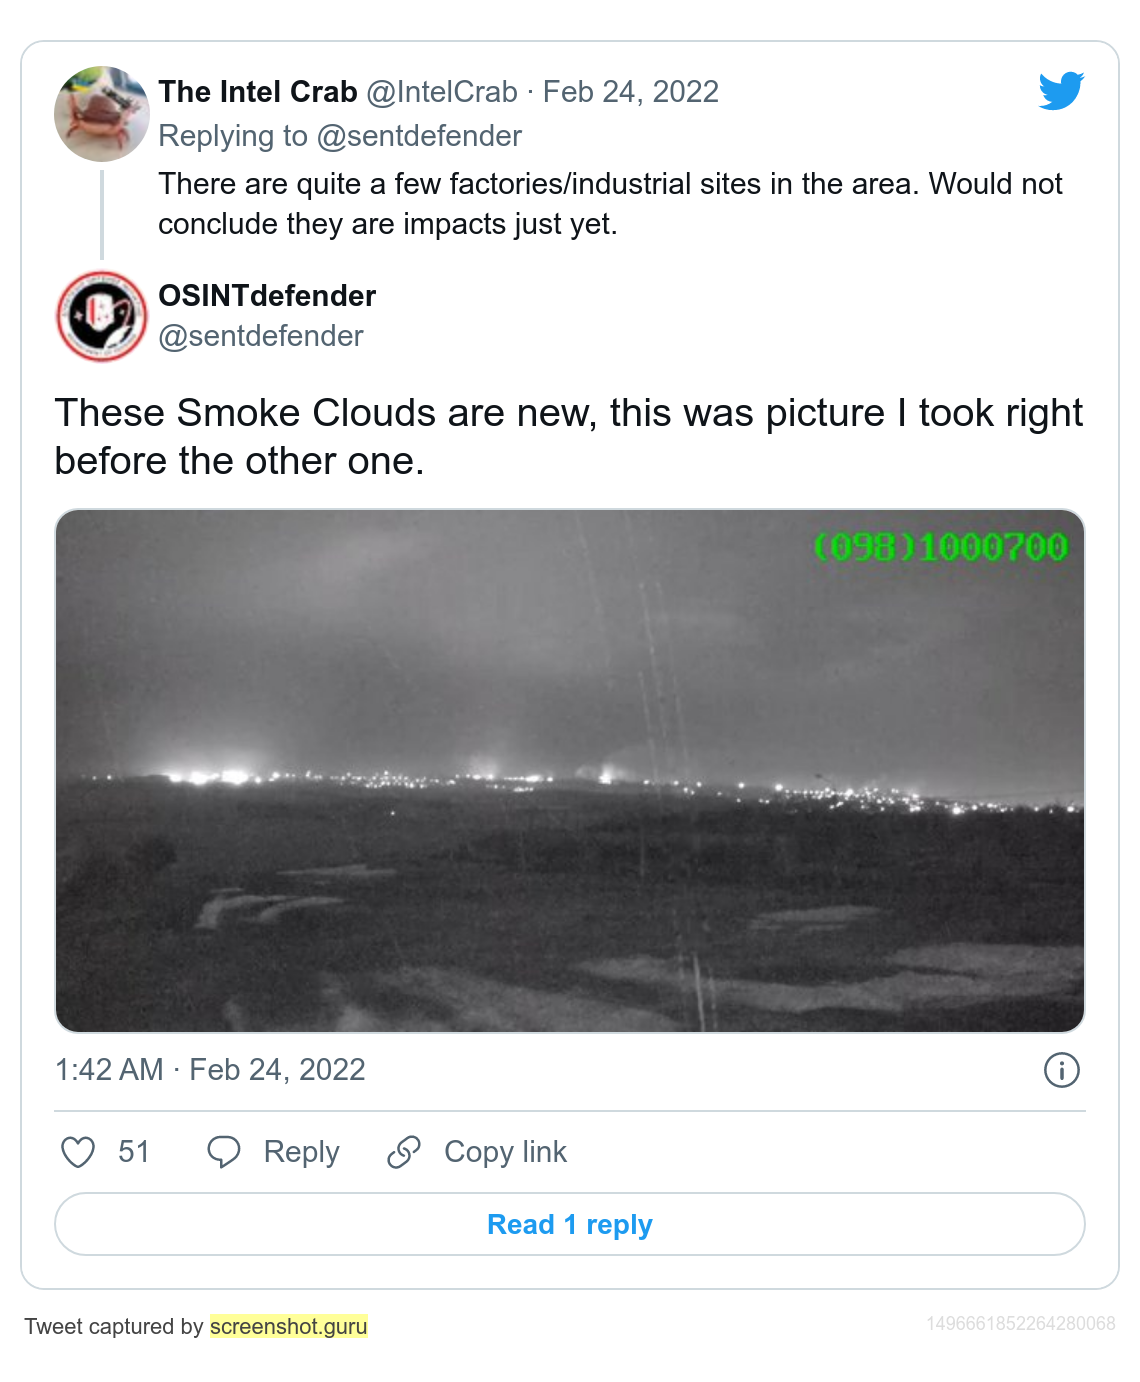Click the reply speech bubble icon

pos(223,1152)
